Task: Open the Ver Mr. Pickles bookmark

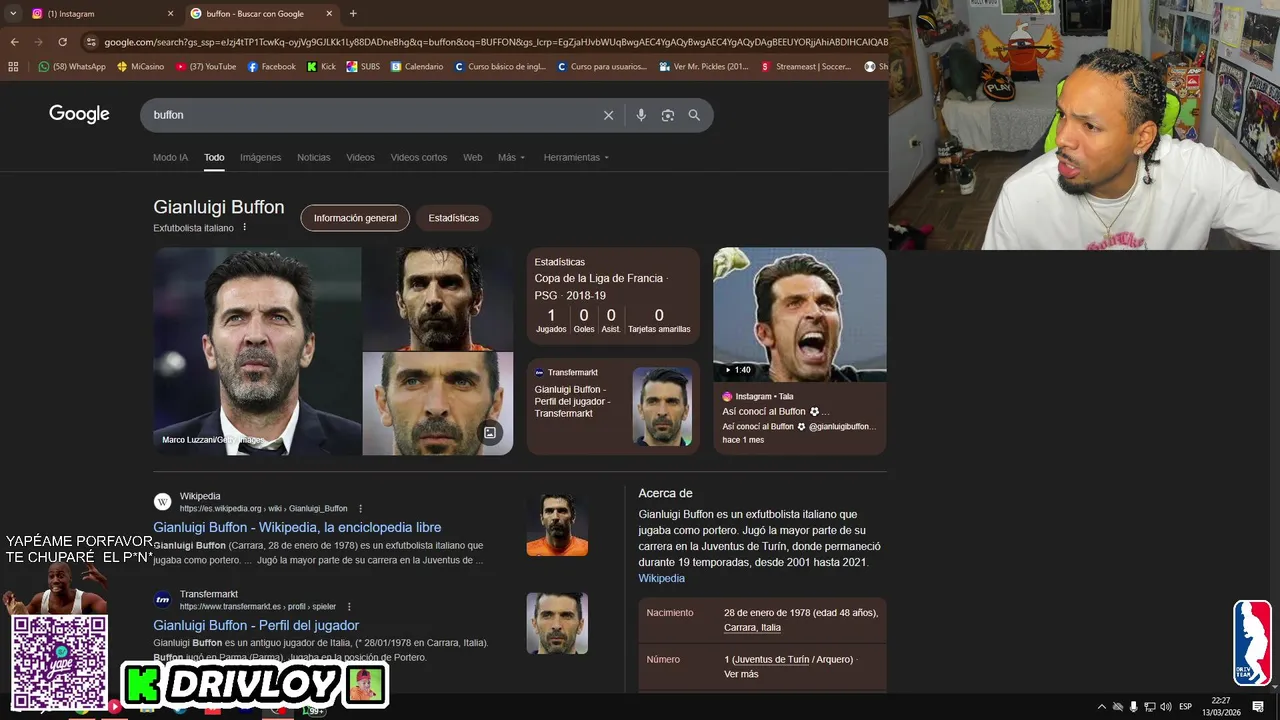Action: (704, 67)
